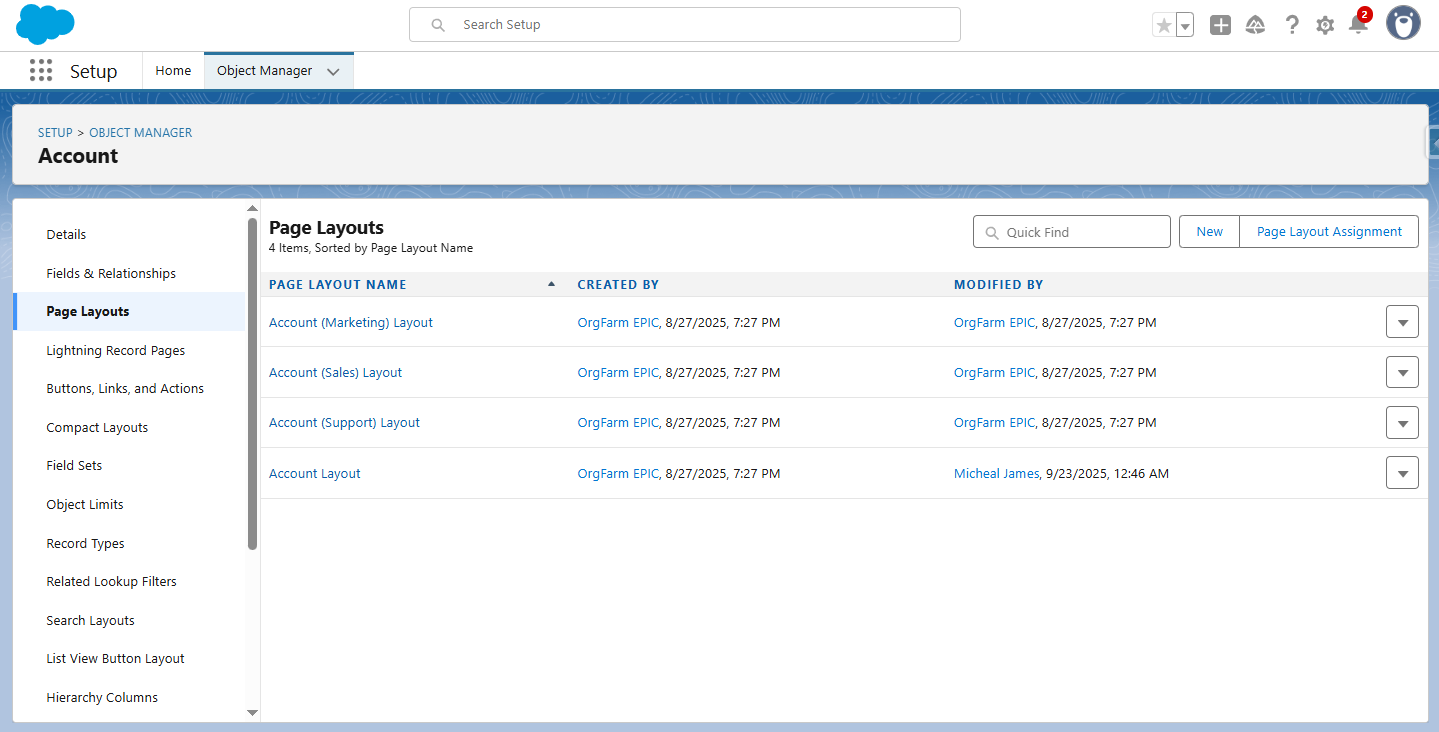1439x732 pixels.
Task: Open the Account Layout link
Action: click(315, 474)
